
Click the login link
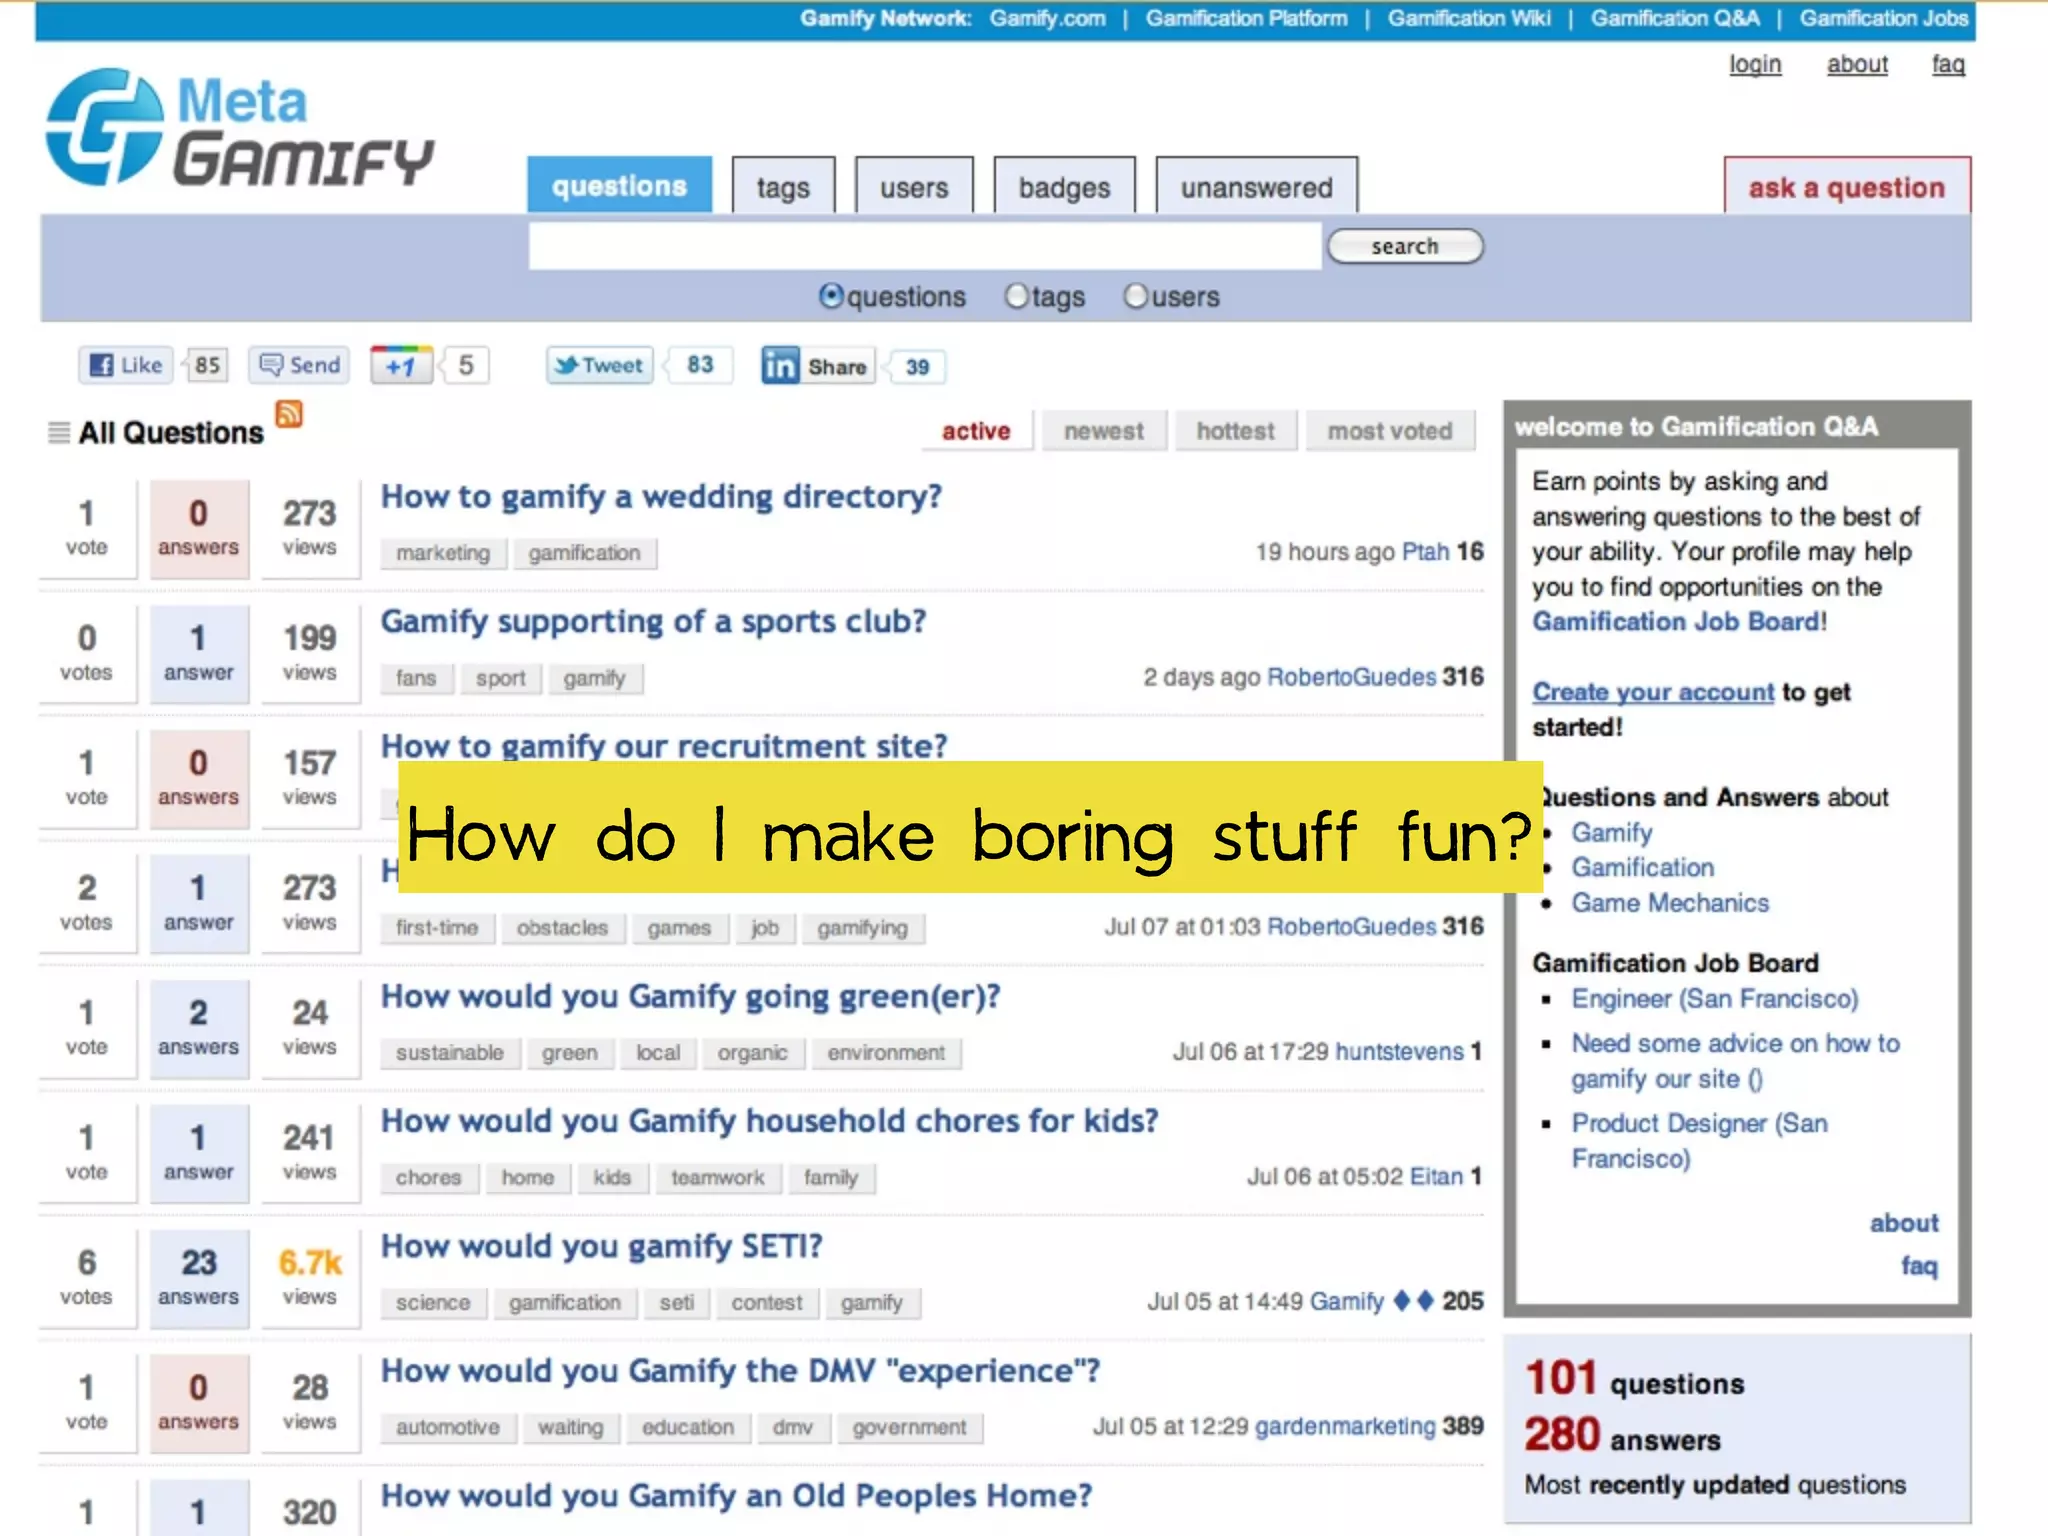pos(1756,65)
